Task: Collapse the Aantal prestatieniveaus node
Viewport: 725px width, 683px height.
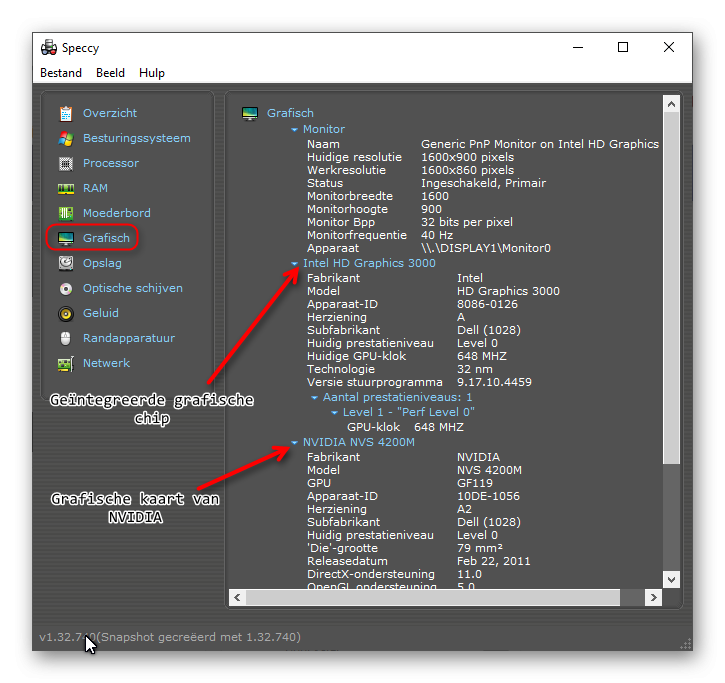Action: [314, 398]
